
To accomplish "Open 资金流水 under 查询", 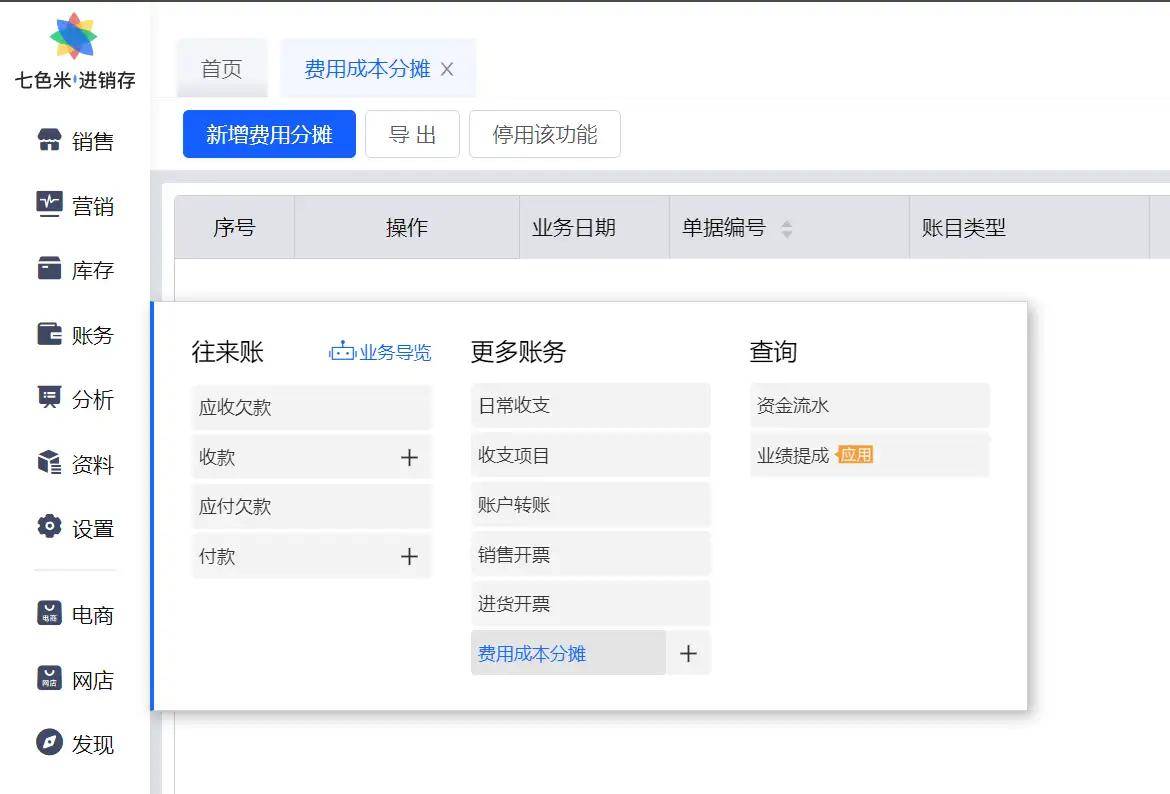I will (x=869, y=406).
